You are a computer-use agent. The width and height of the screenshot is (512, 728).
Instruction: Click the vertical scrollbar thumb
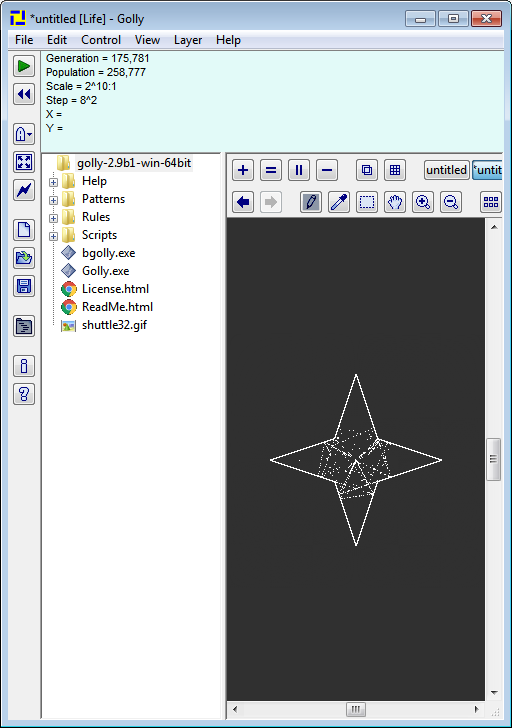(x=493, y=459)
